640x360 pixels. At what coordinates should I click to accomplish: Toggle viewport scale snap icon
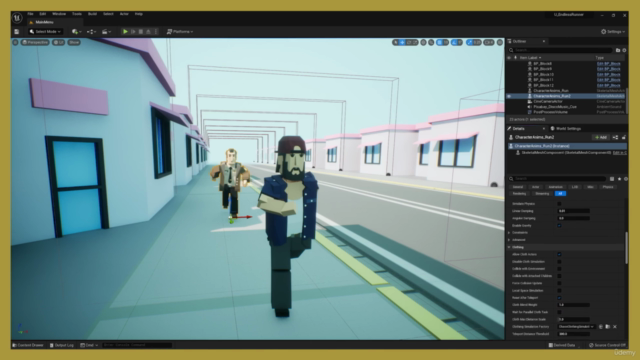469,42
